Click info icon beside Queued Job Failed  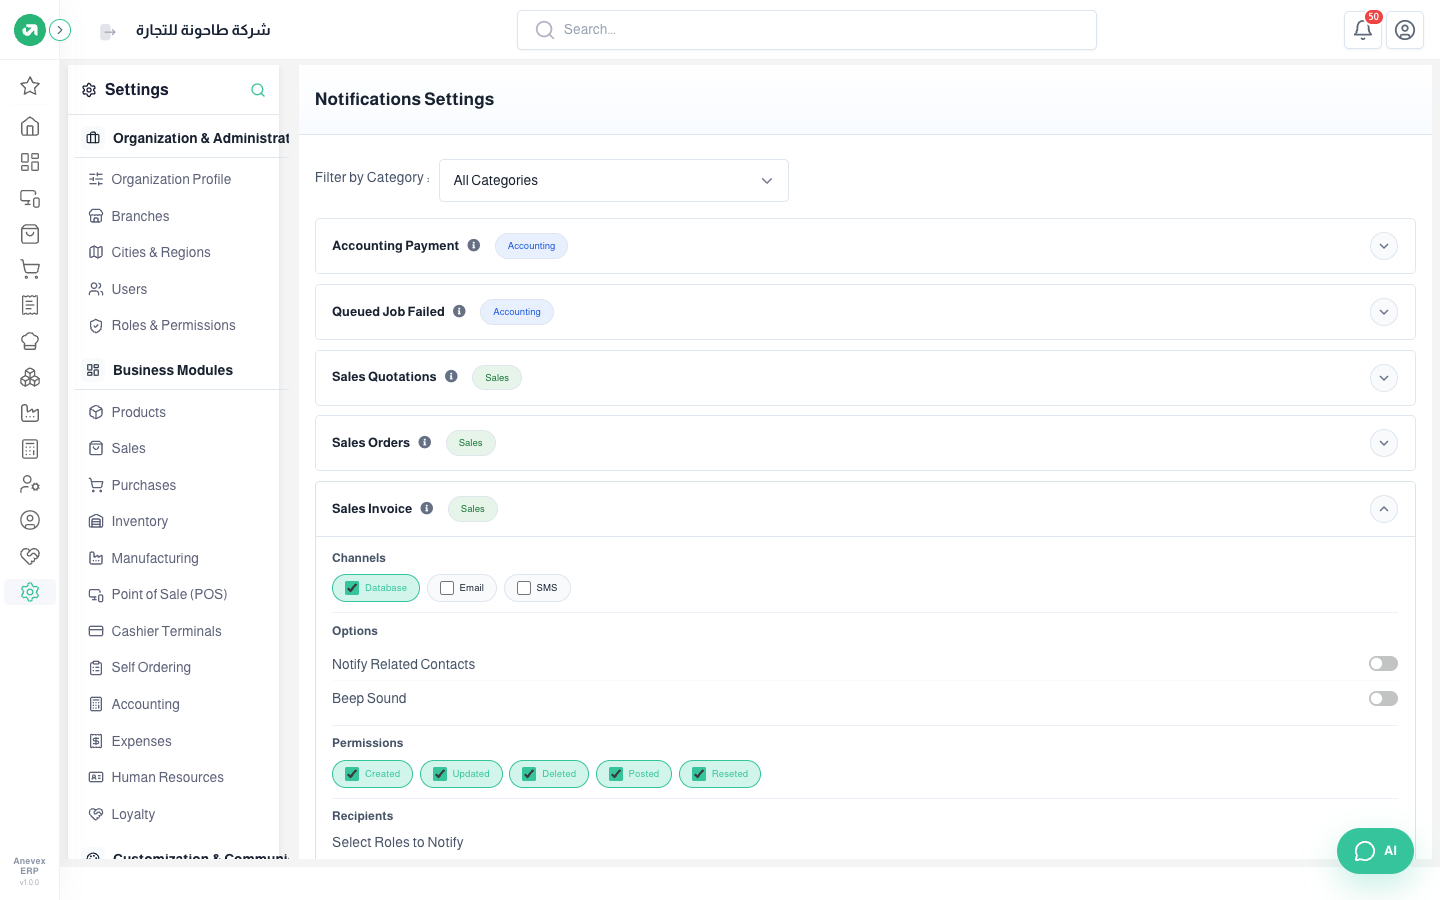tap(459, 311)
